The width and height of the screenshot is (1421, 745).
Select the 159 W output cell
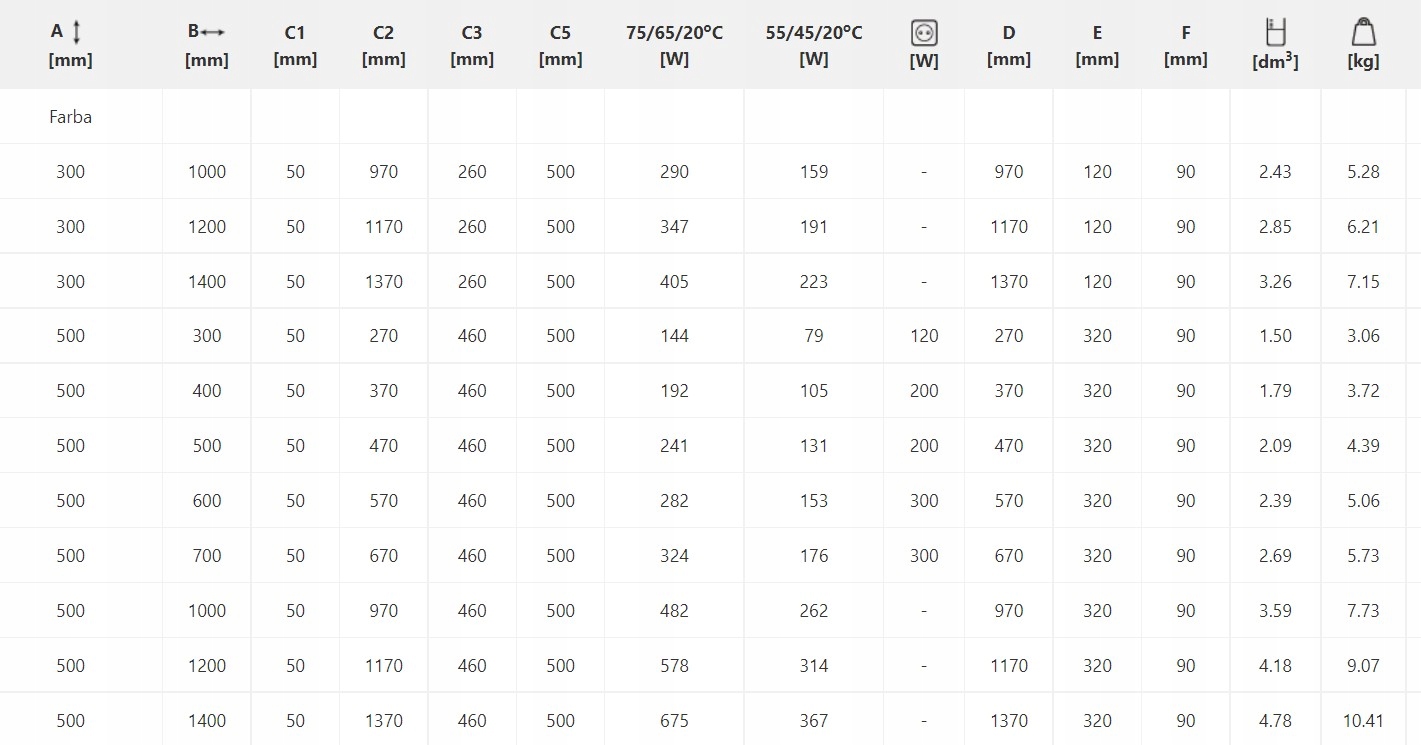coord(814,172)
